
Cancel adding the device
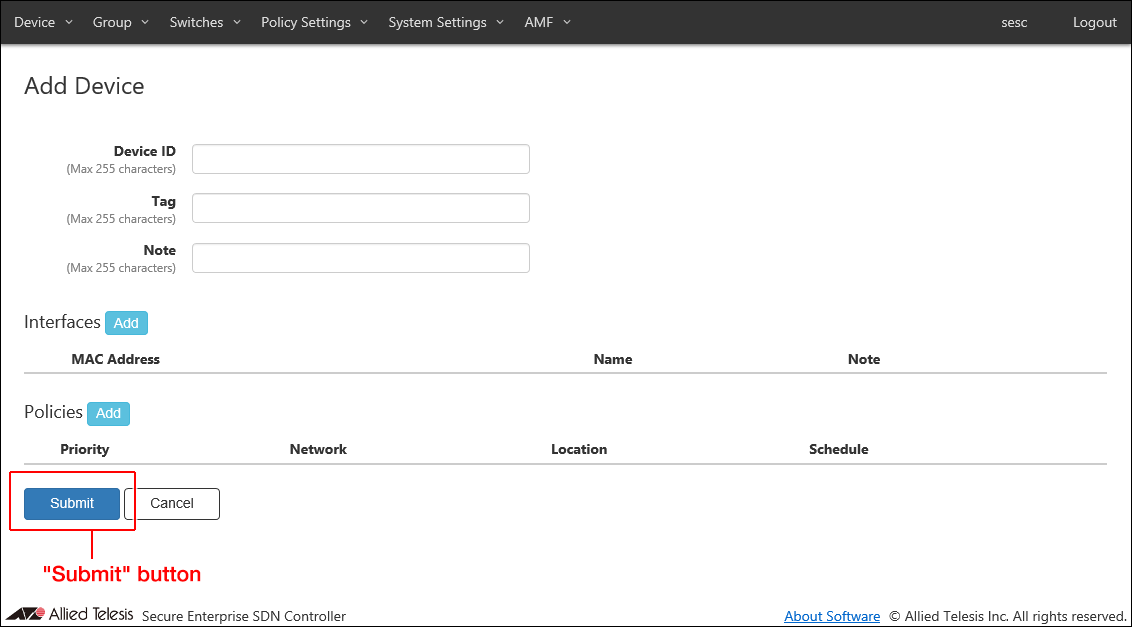[x=172, y=504]
